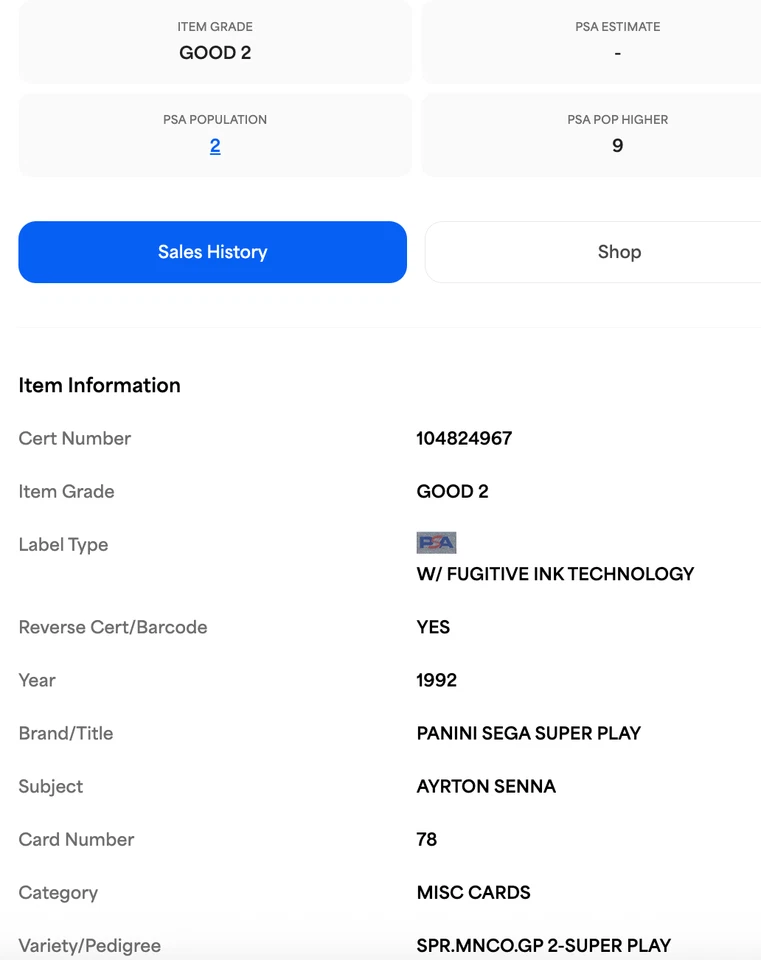This screenshot has width=761, height=960.
Task: Open the PSA Population link showing 2
Action: [215, 146]
